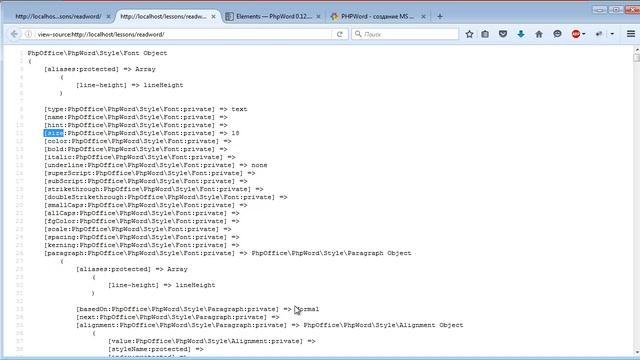Click the 'doubleStrikethrough' property line
The width and height of the screenshot is (640, 360).
coord(166,197)
